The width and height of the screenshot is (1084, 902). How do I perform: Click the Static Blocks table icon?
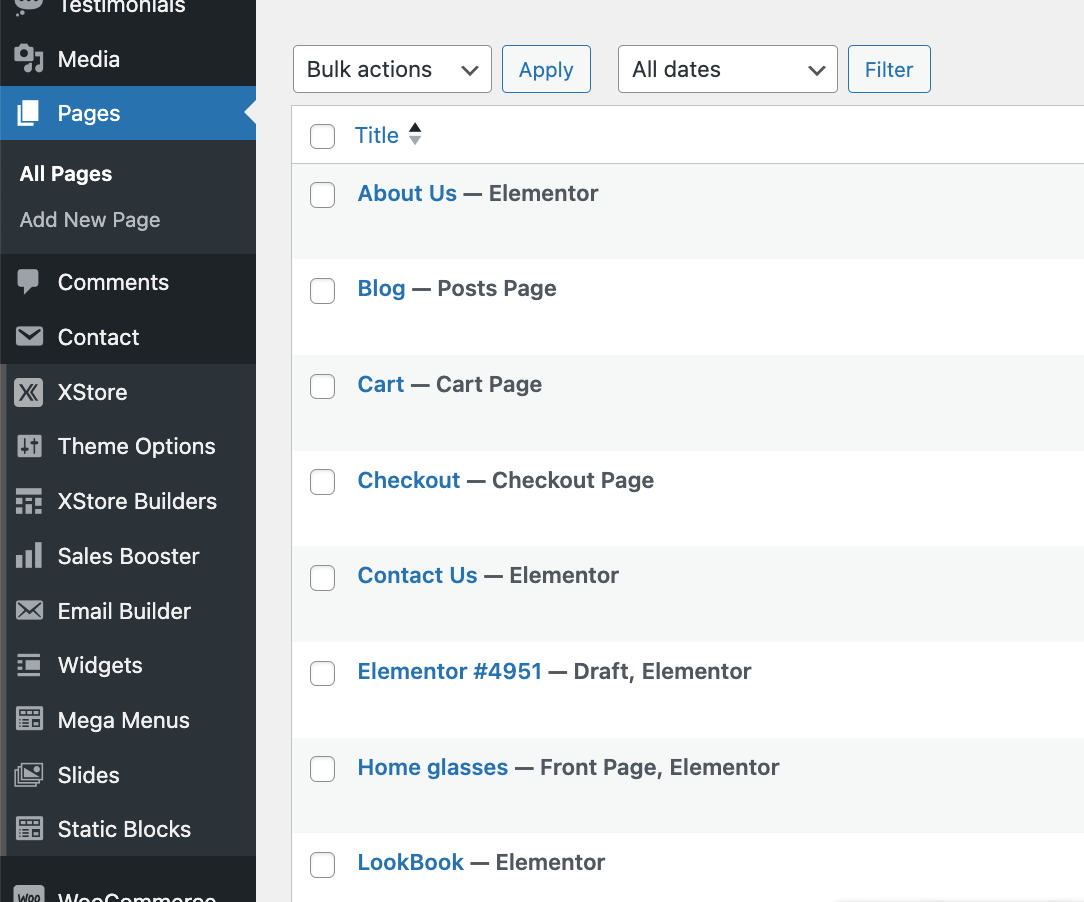pyautogui.click(x=29, y=828)
